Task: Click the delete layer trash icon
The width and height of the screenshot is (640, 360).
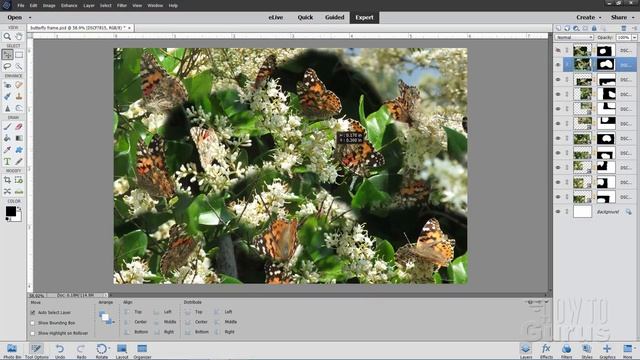Action: pos(624,28)
